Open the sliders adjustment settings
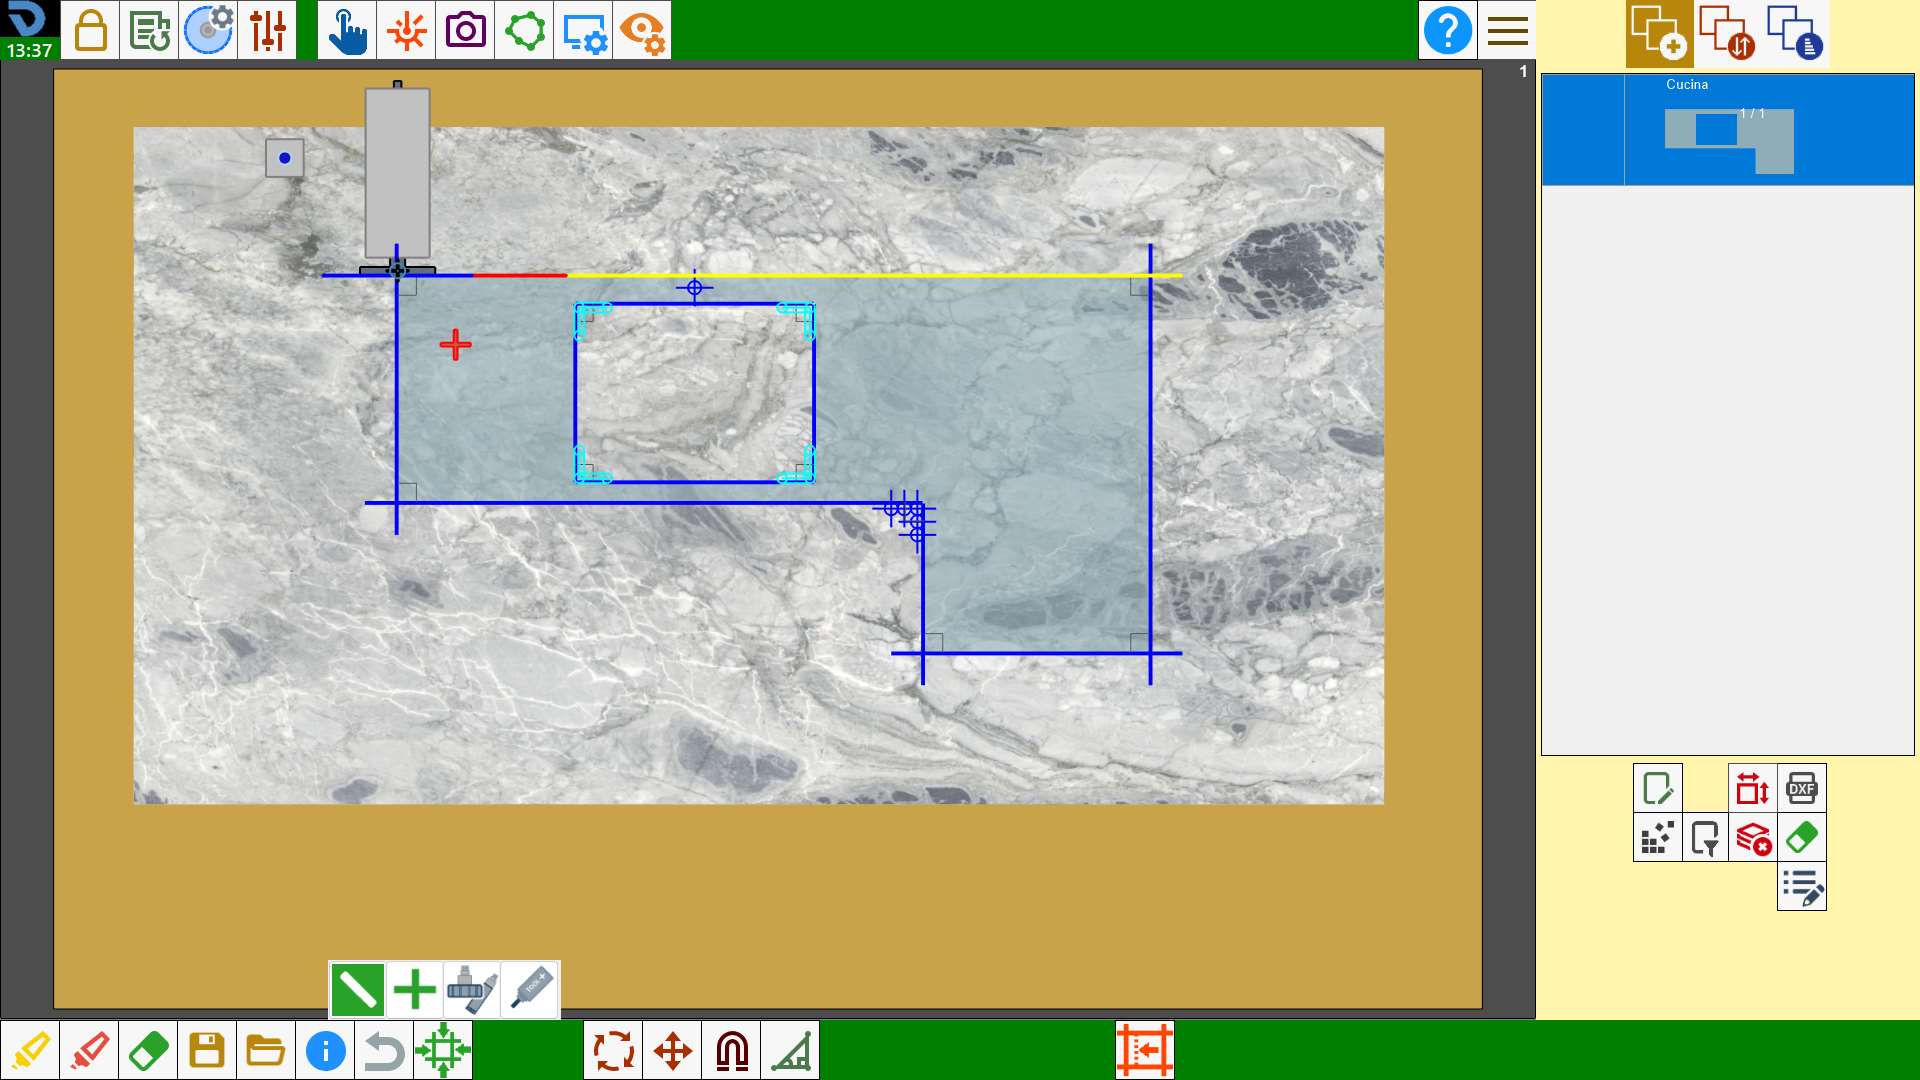Viewport: 1920px width, 1080px height. click(x=267, y=30)
